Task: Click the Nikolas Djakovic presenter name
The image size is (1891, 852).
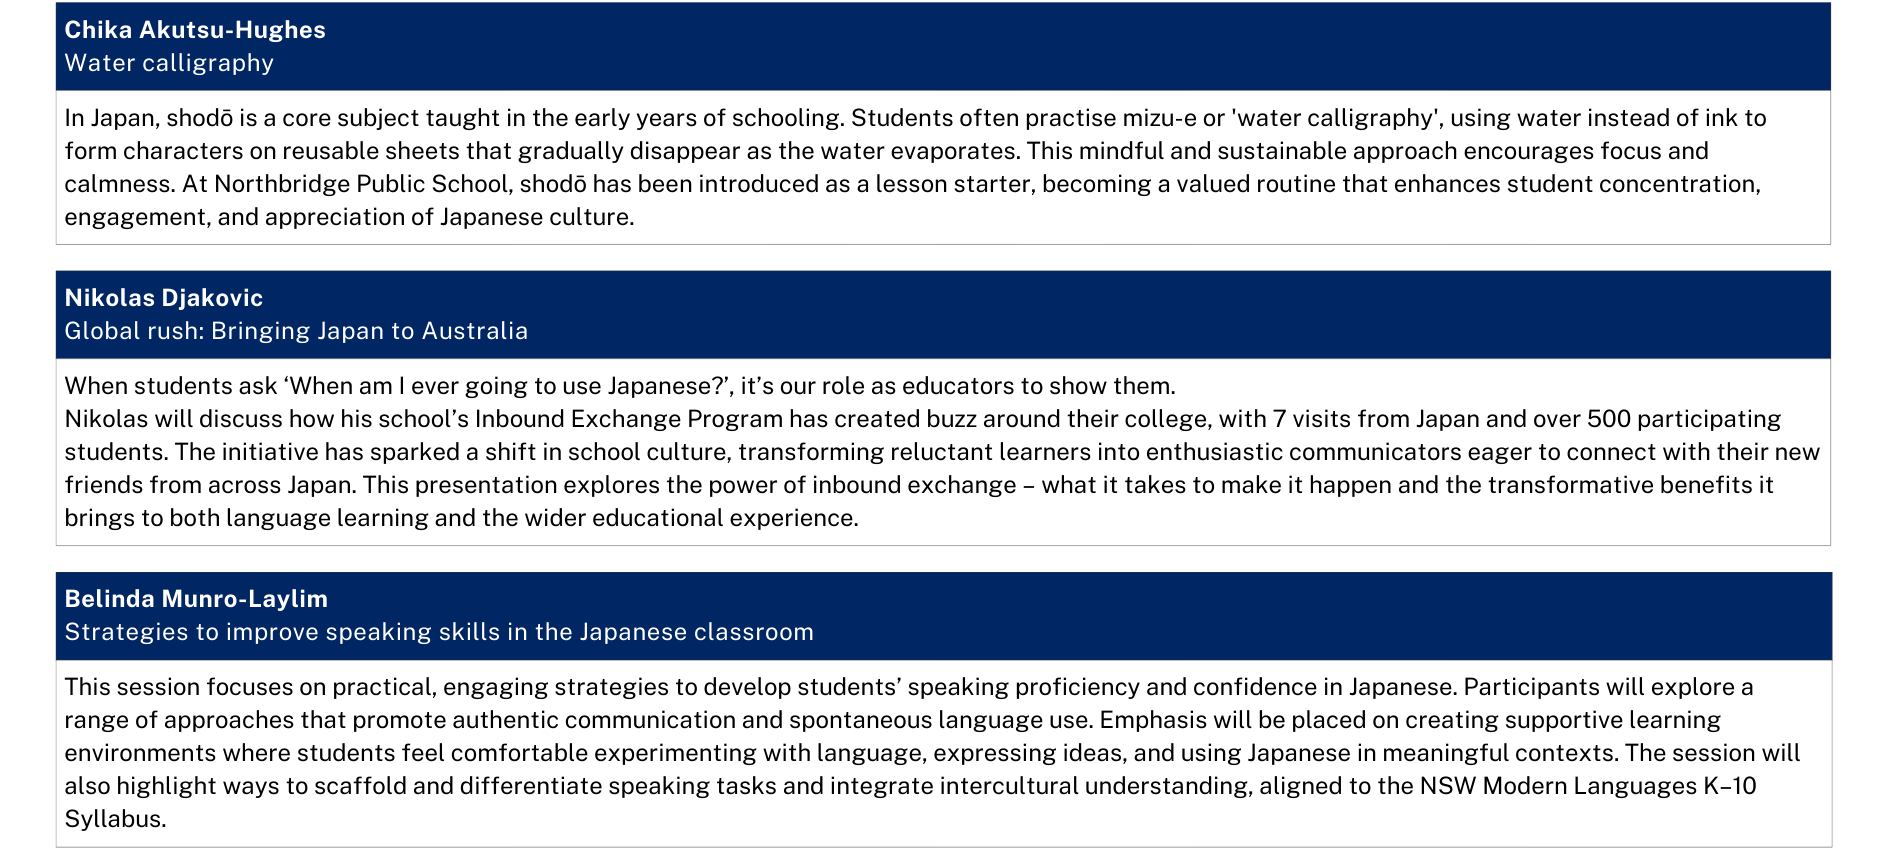Action: (164, 298)
